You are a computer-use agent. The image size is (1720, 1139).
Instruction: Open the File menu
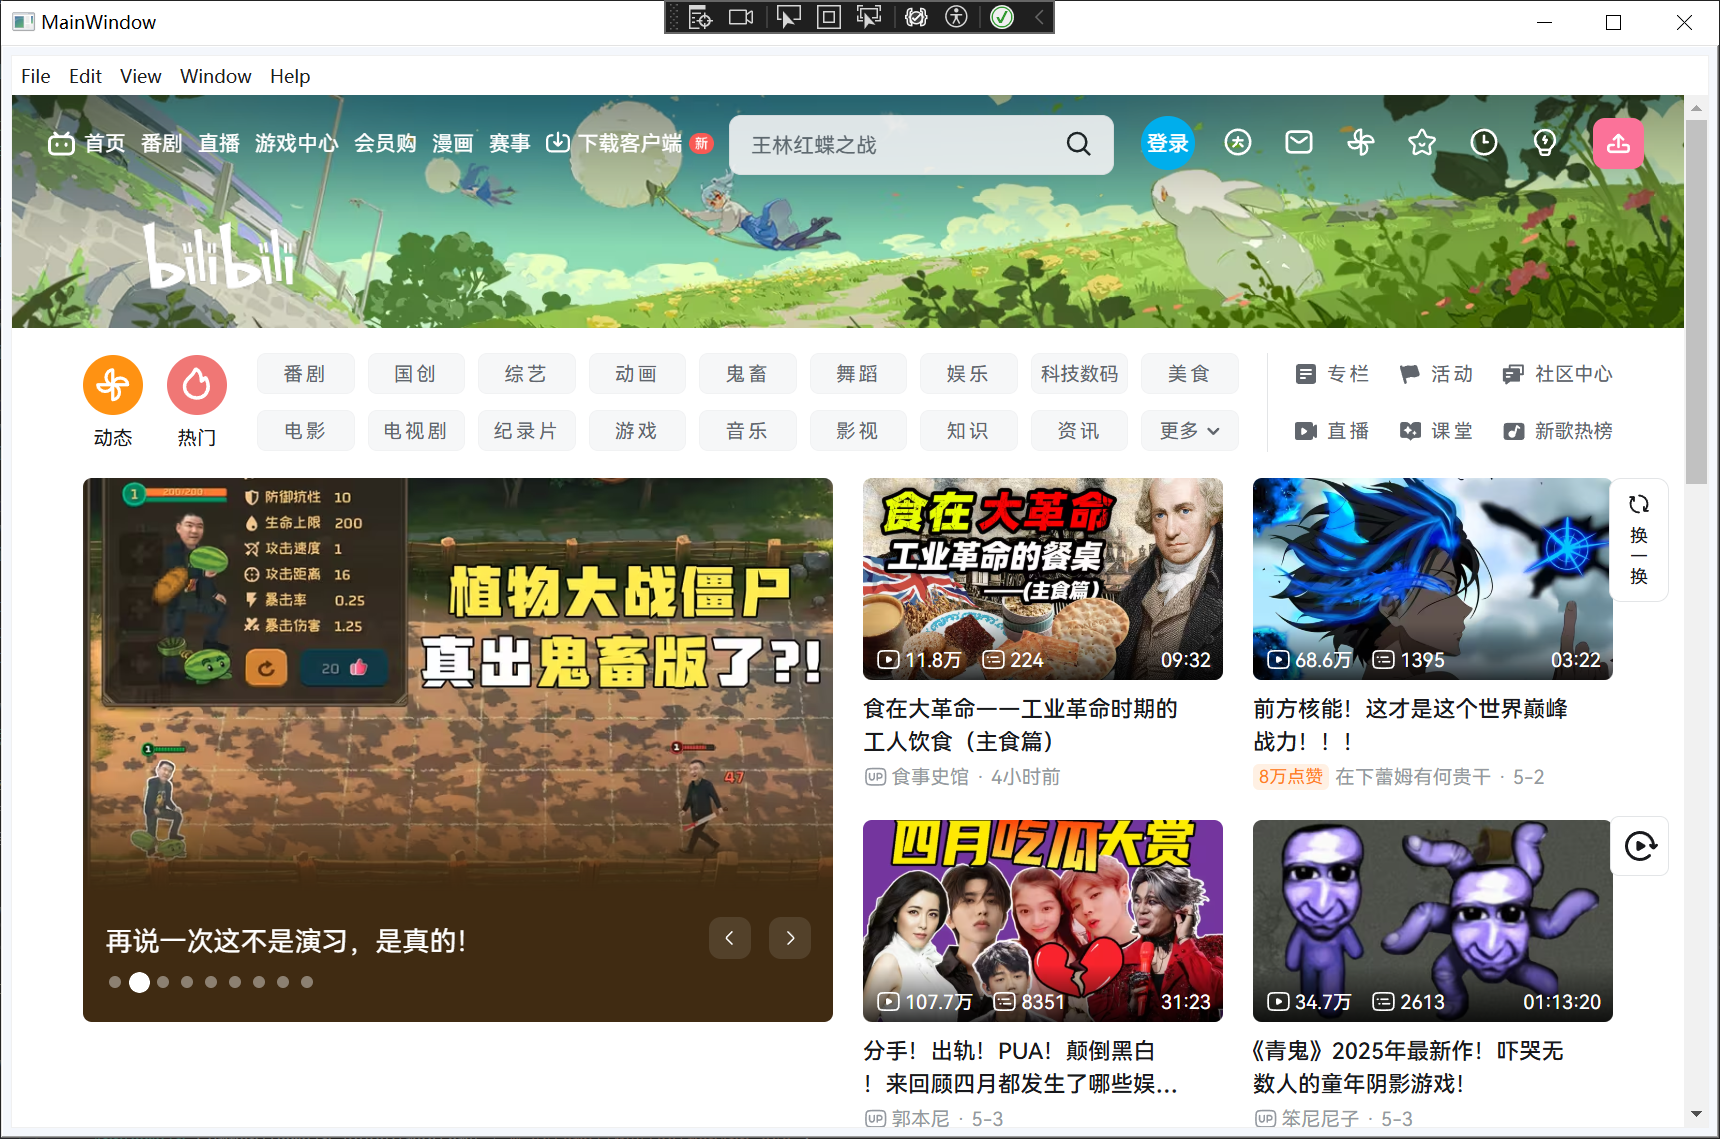[x=36, y=76]
